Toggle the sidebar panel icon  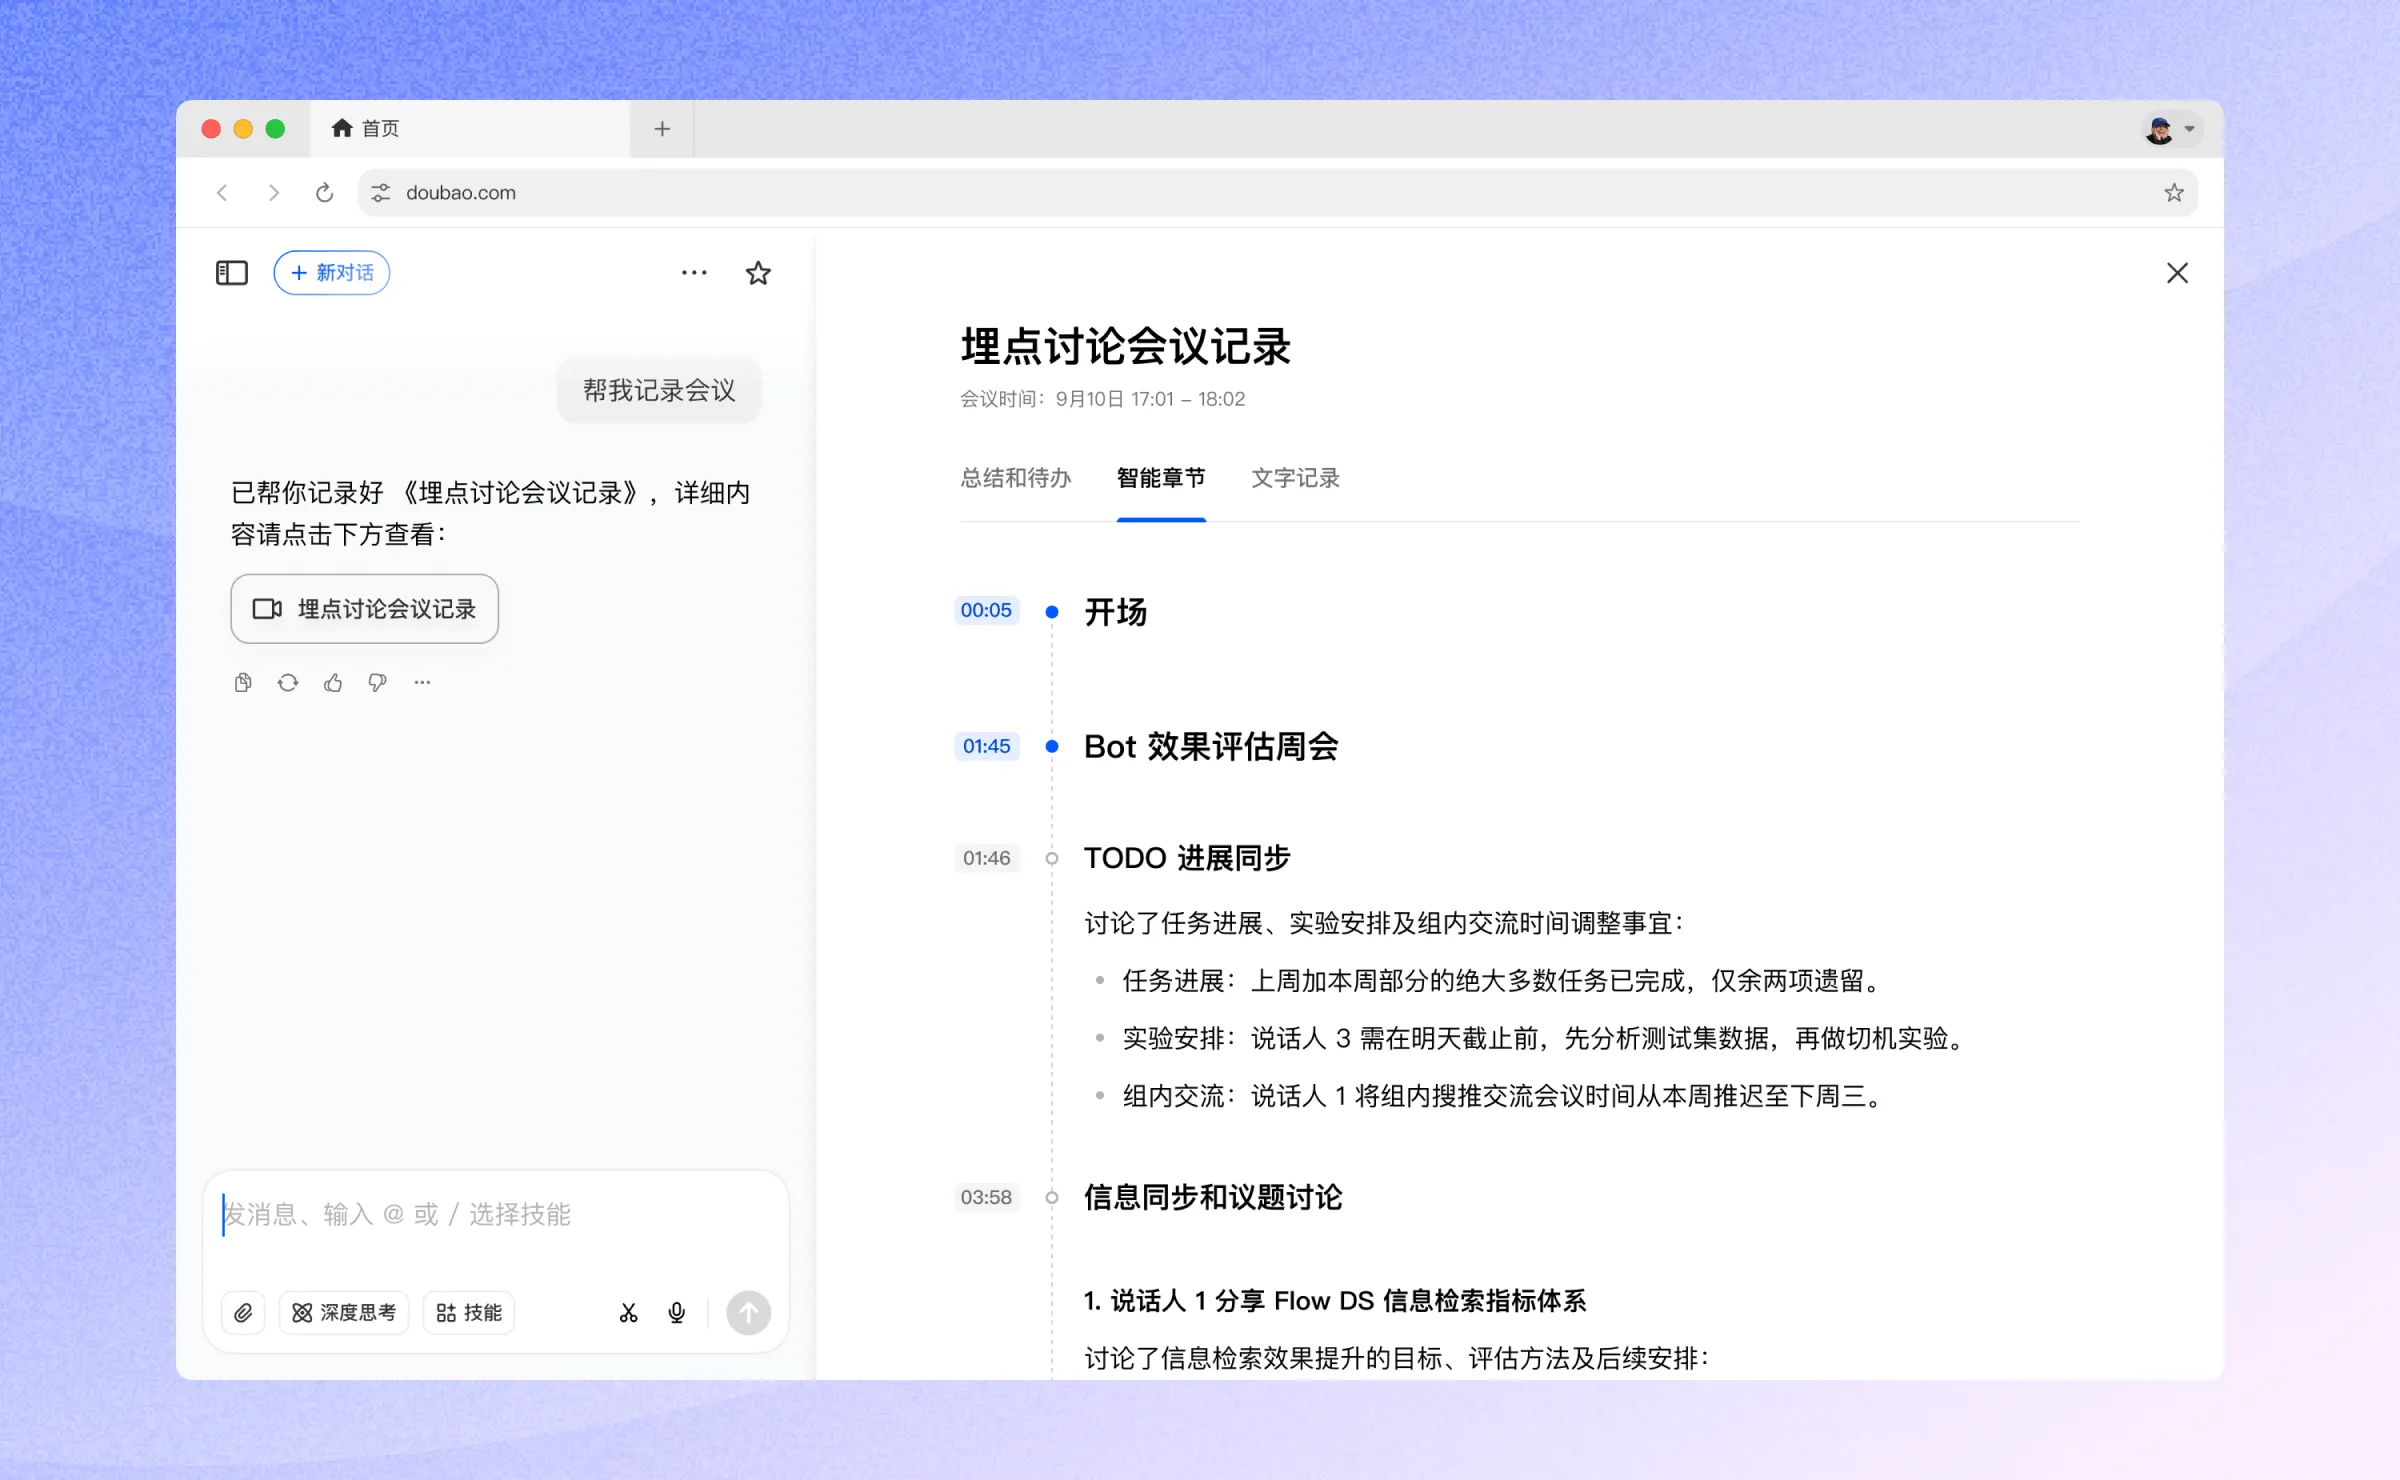coord(232,273)
